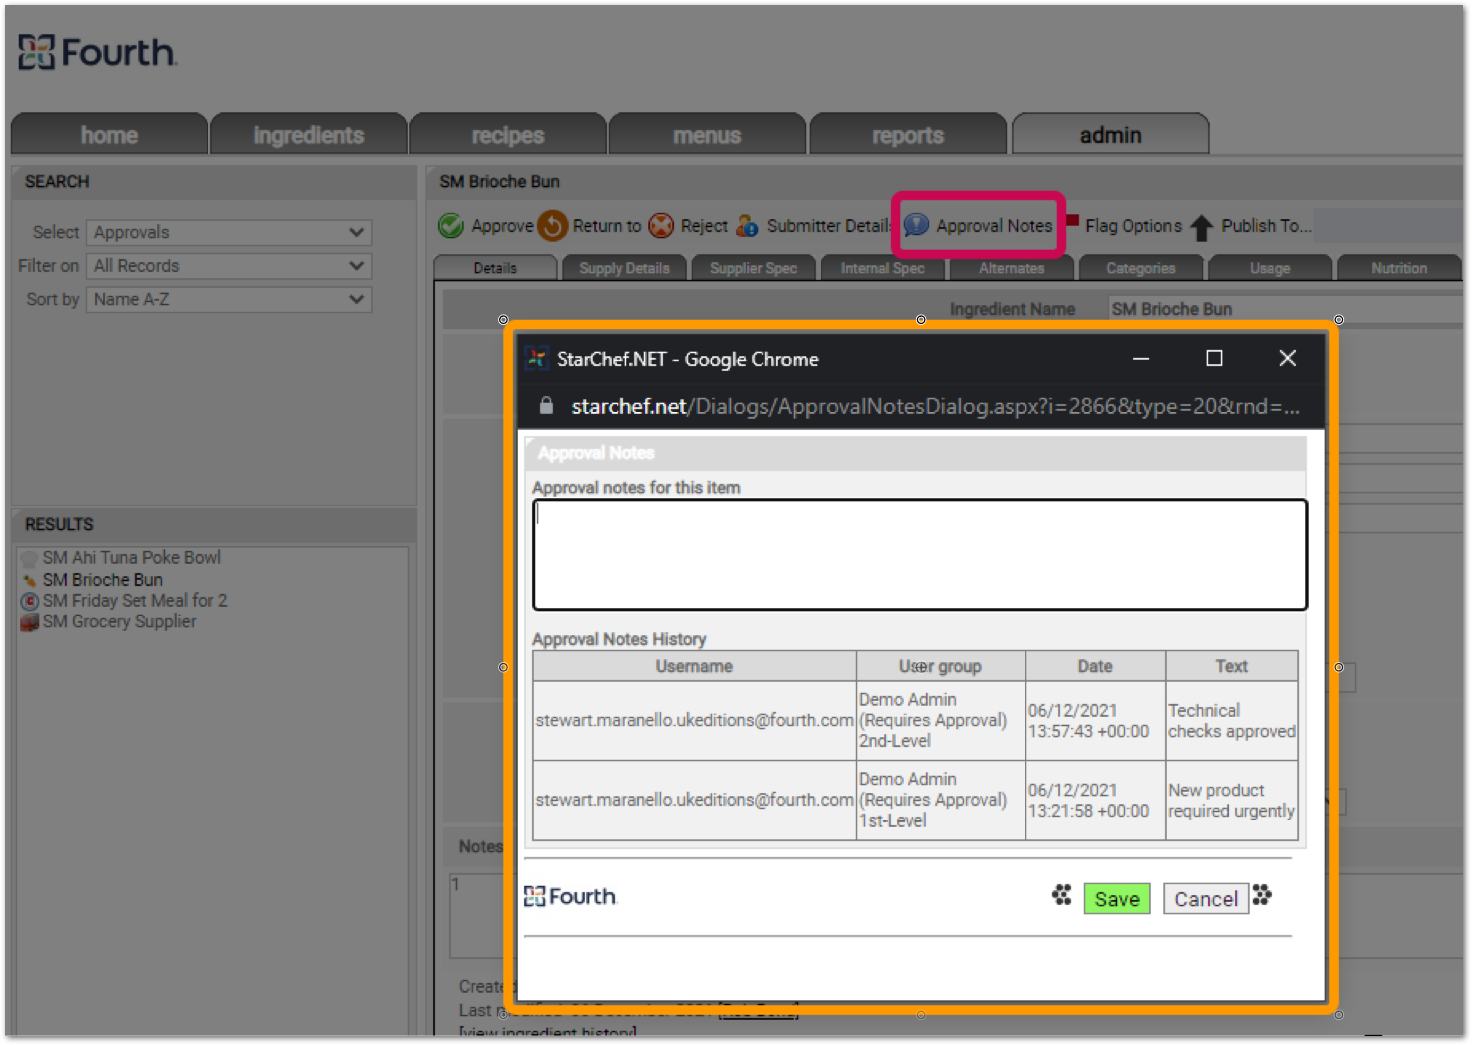Viewport: 1472px width, 1045px height.
Task: Go to the recipes tab
Action: coord(508,135)
